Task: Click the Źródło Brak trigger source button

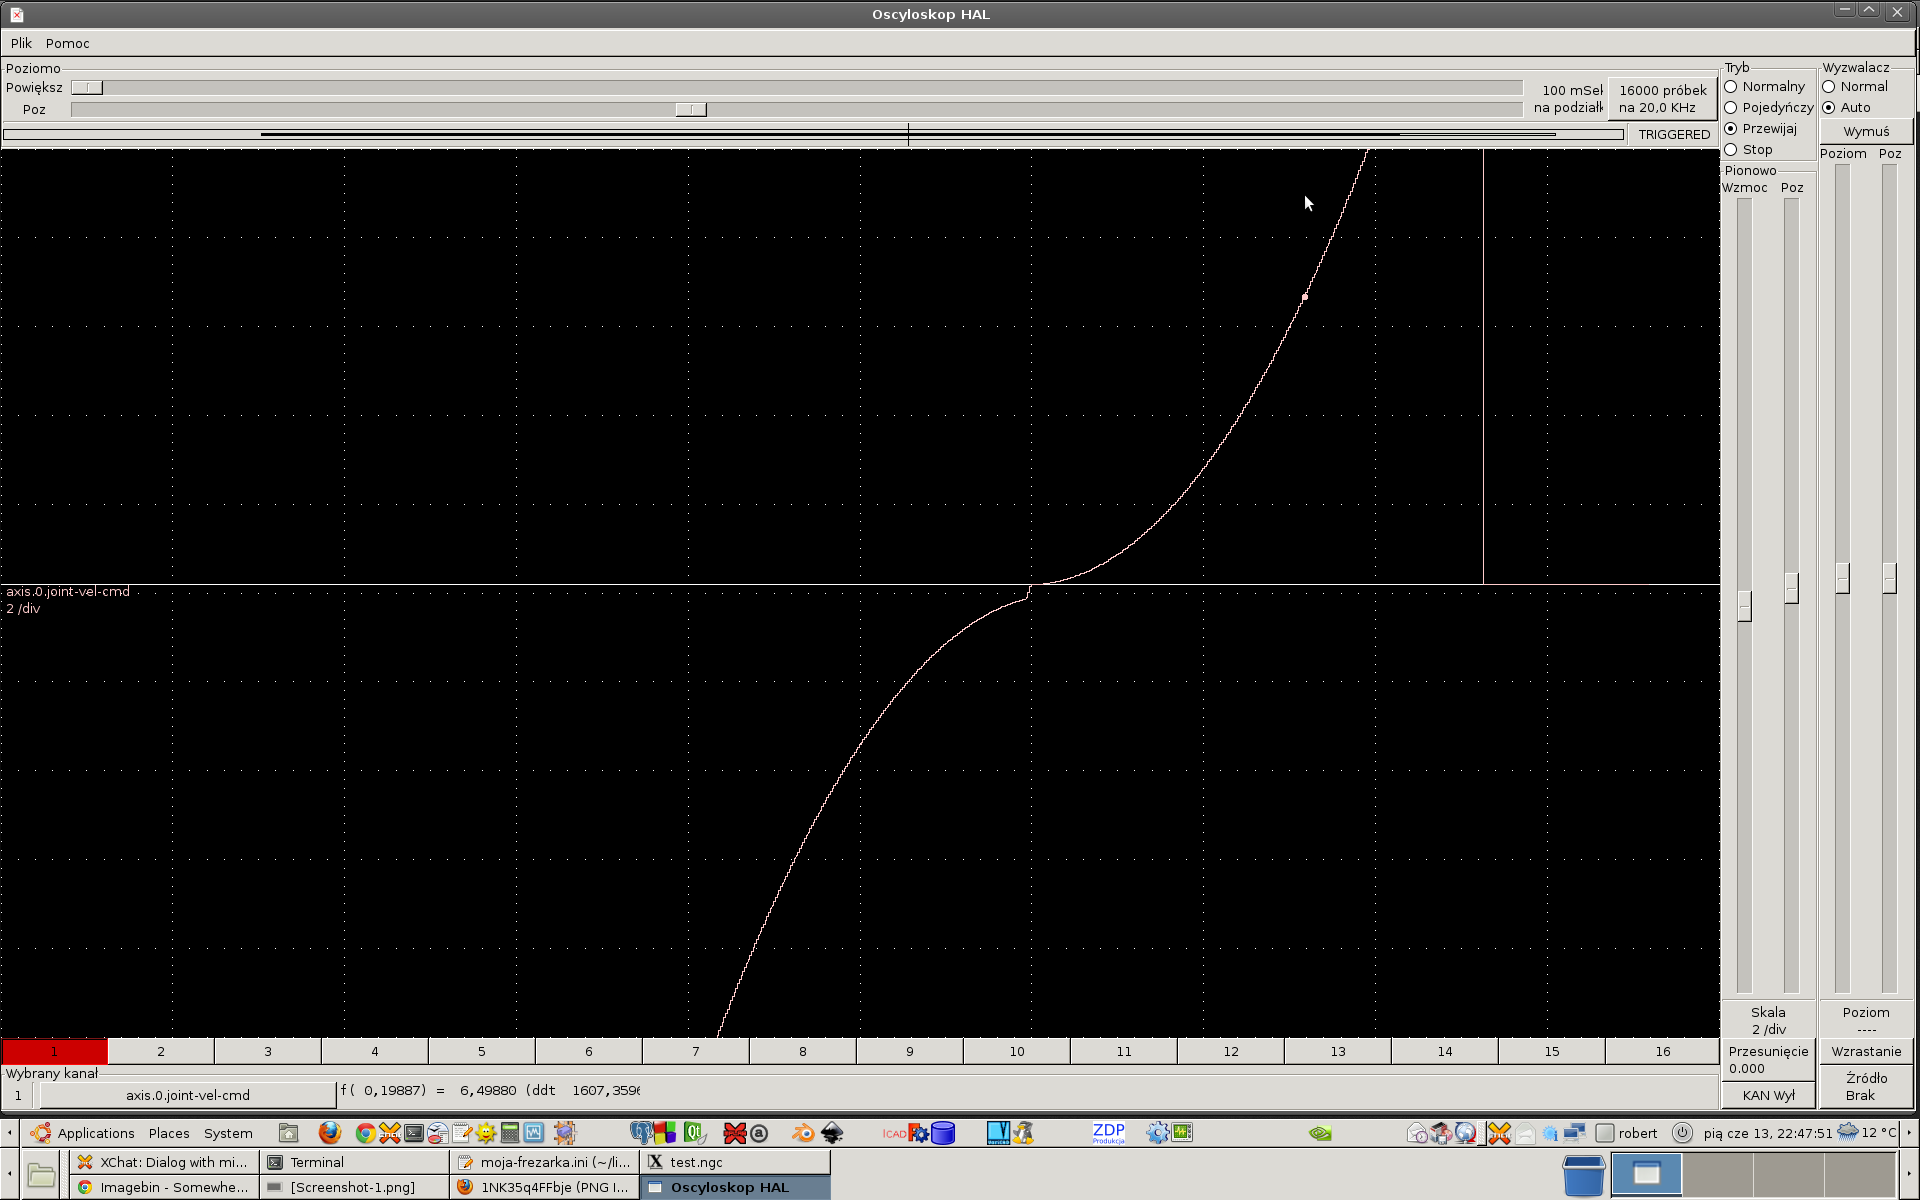Action: click(1866, 1086)
